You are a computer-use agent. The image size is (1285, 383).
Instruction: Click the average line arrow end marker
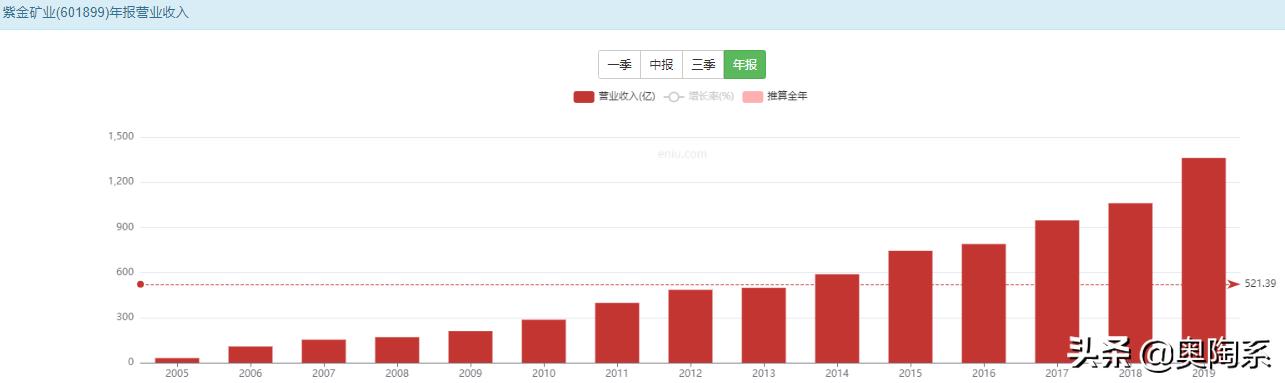click(1234, 284)
